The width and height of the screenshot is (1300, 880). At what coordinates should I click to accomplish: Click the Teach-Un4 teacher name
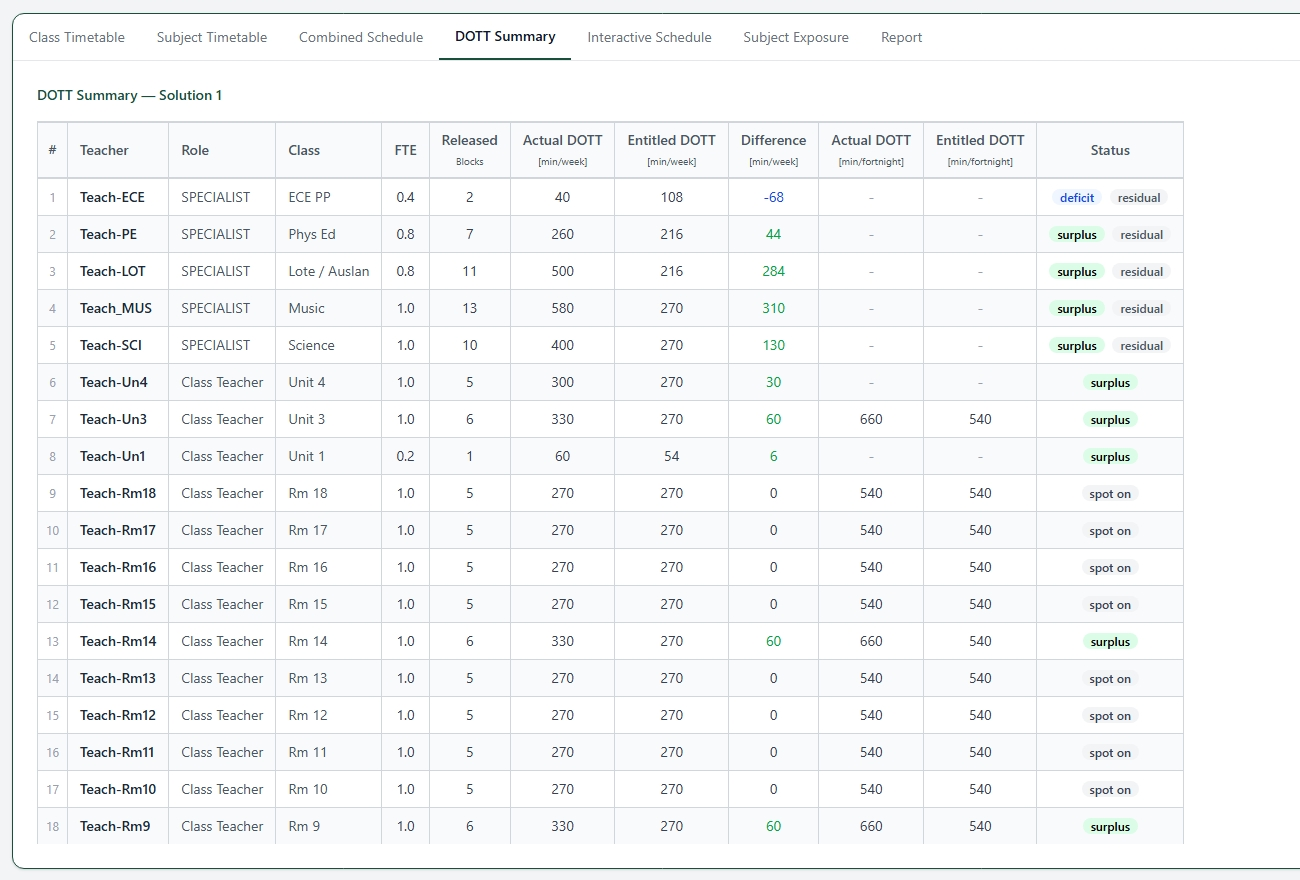[113, 382]
